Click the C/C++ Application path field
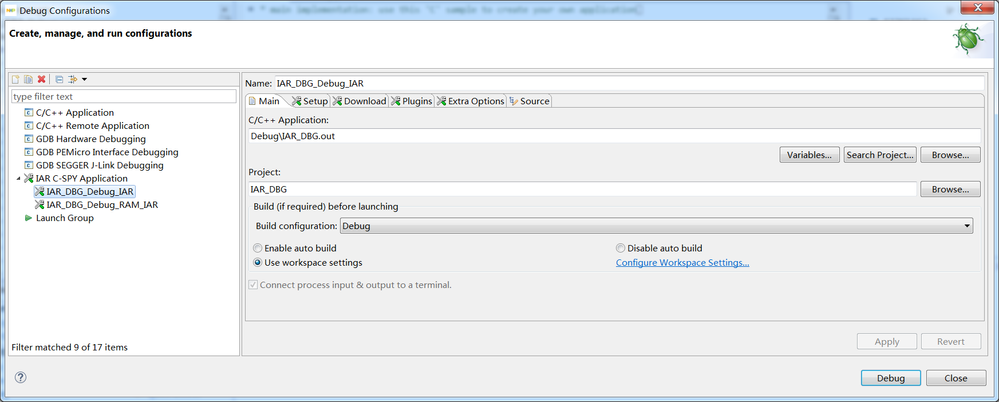This screenshot has height=402, width=999. coord(614,136)
